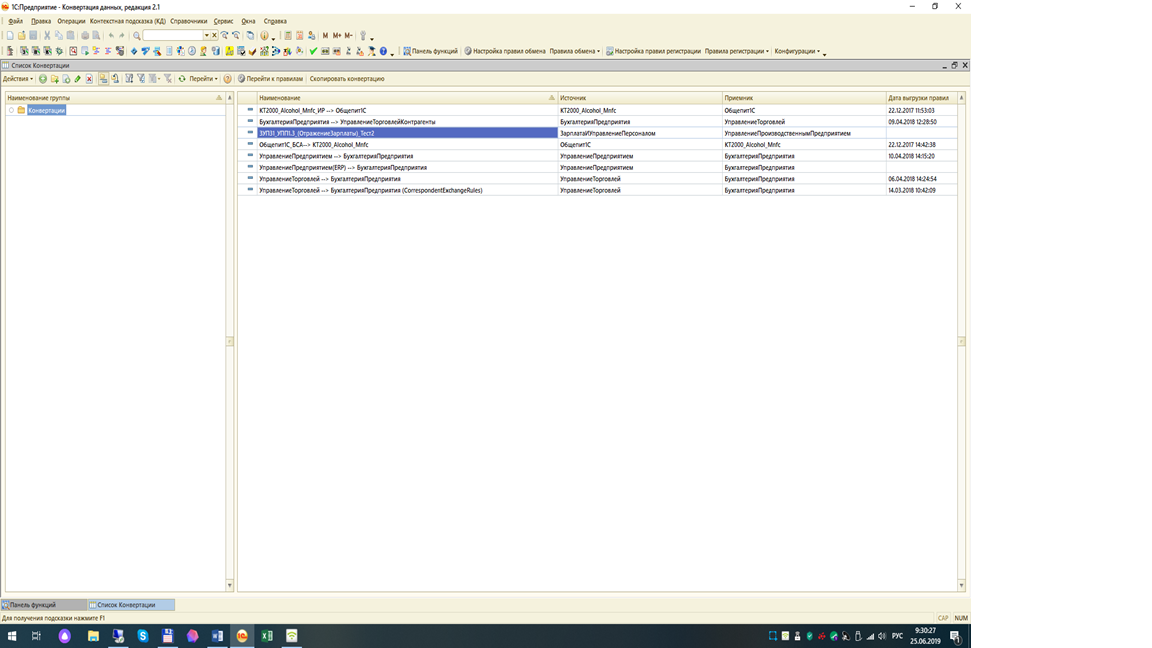Open the Справочники menu
The height and width of the screenshot is (648, 1152).
pos(189,21)
